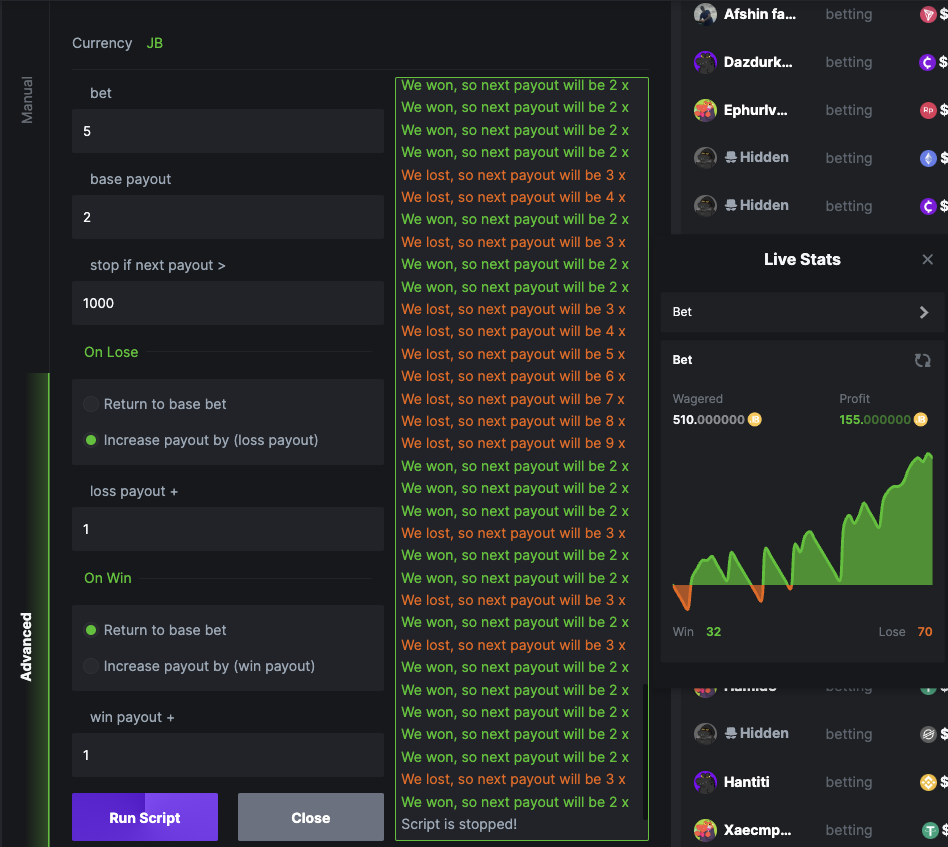Click the Close button
The image size is (948, 847).
[x=311, y=817]
